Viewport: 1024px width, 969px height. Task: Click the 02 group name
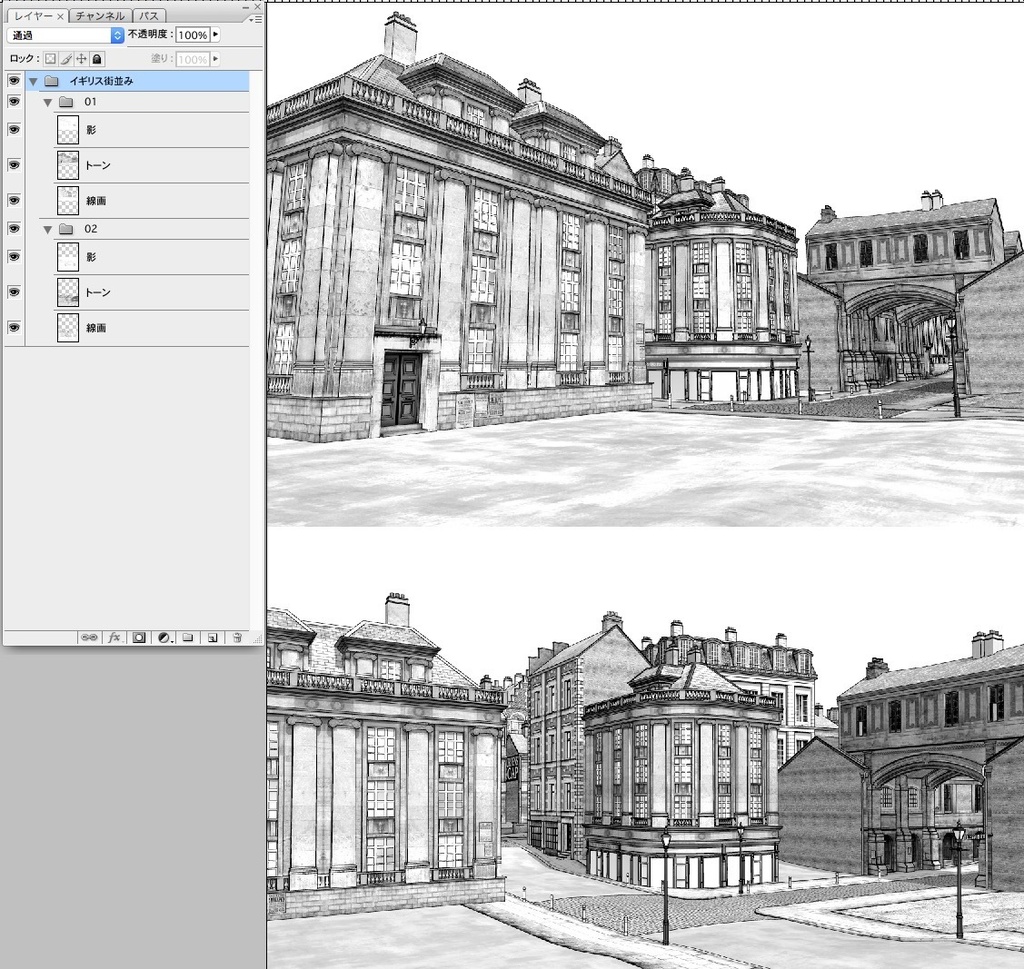click(x=90, y=229)
